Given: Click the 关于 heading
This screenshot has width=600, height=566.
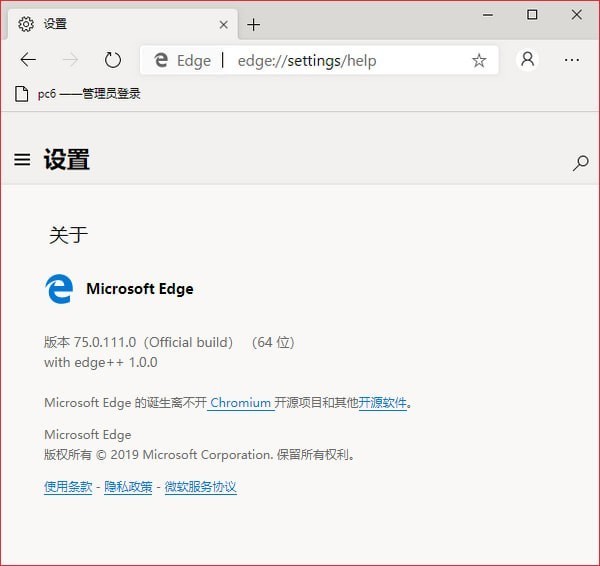Looking at the screenshot, I should (68, 235).
